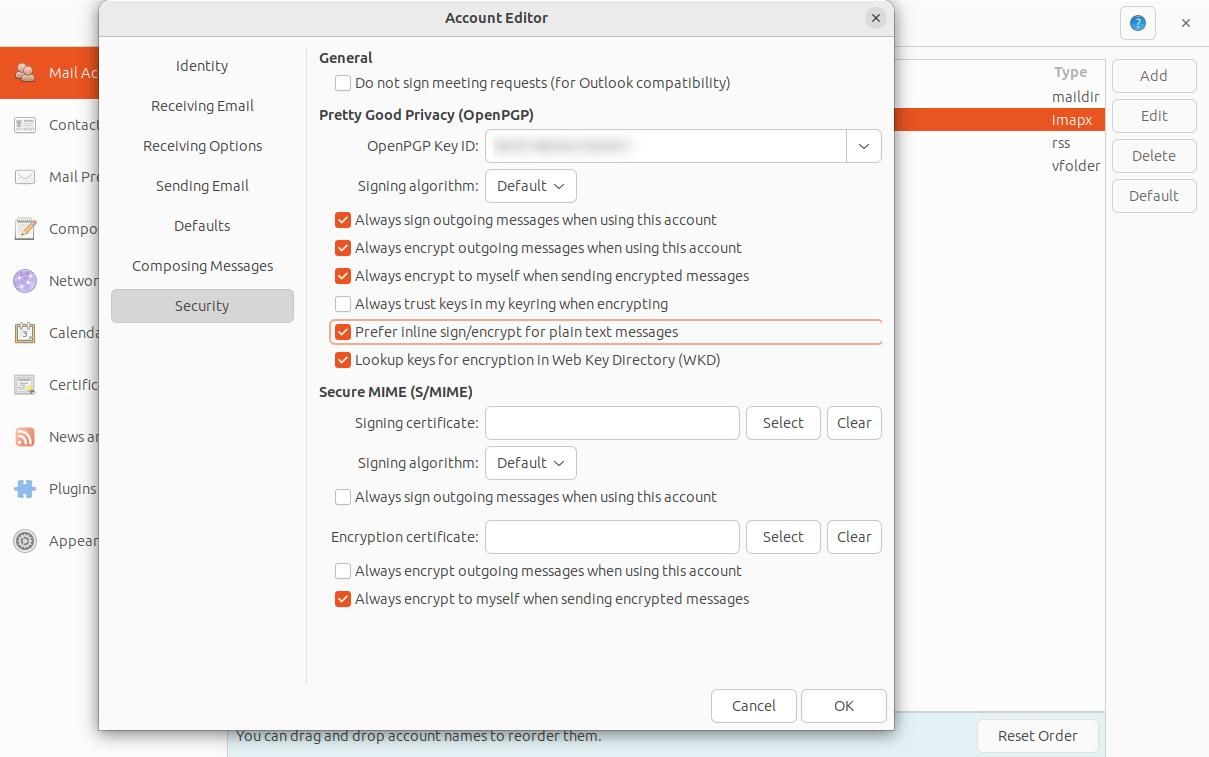Click Reset Order for accounts
The height and width of the screenshot is (757, 1209).
pyautogui.click(x=1037, y=735)
